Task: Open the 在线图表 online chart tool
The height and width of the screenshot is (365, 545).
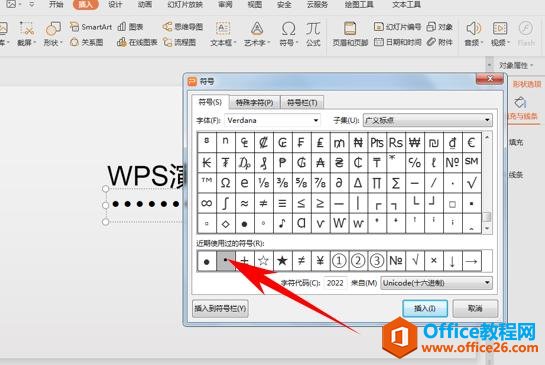Action: [137, 42]
